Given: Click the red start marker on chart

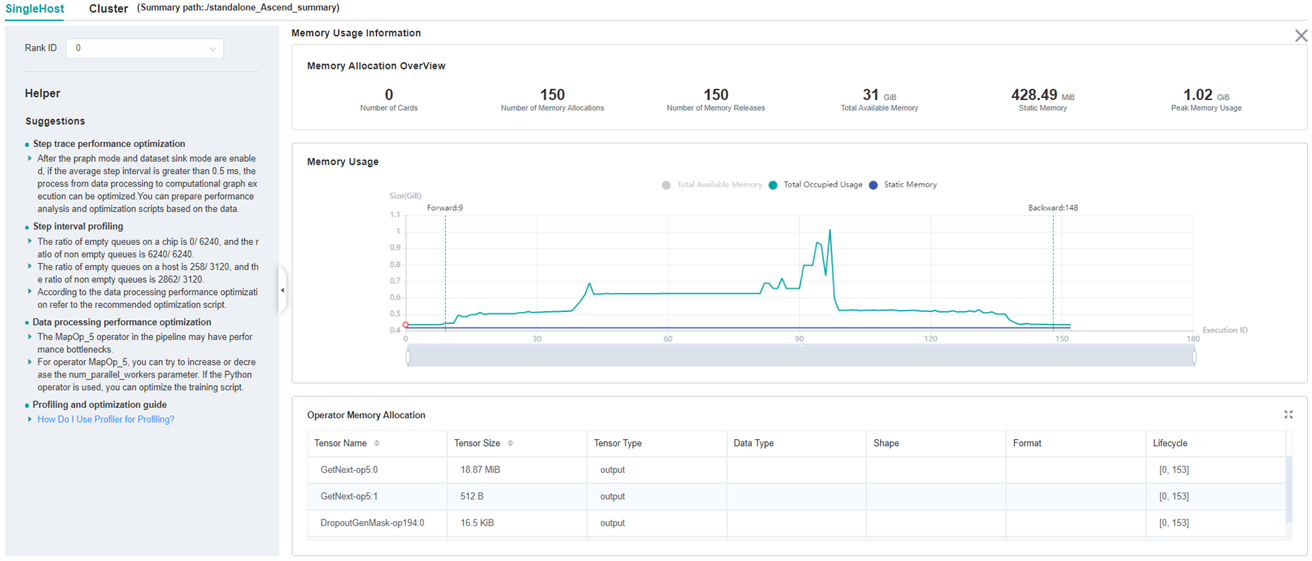Looking at the screenshot, I should pos(406,325).
